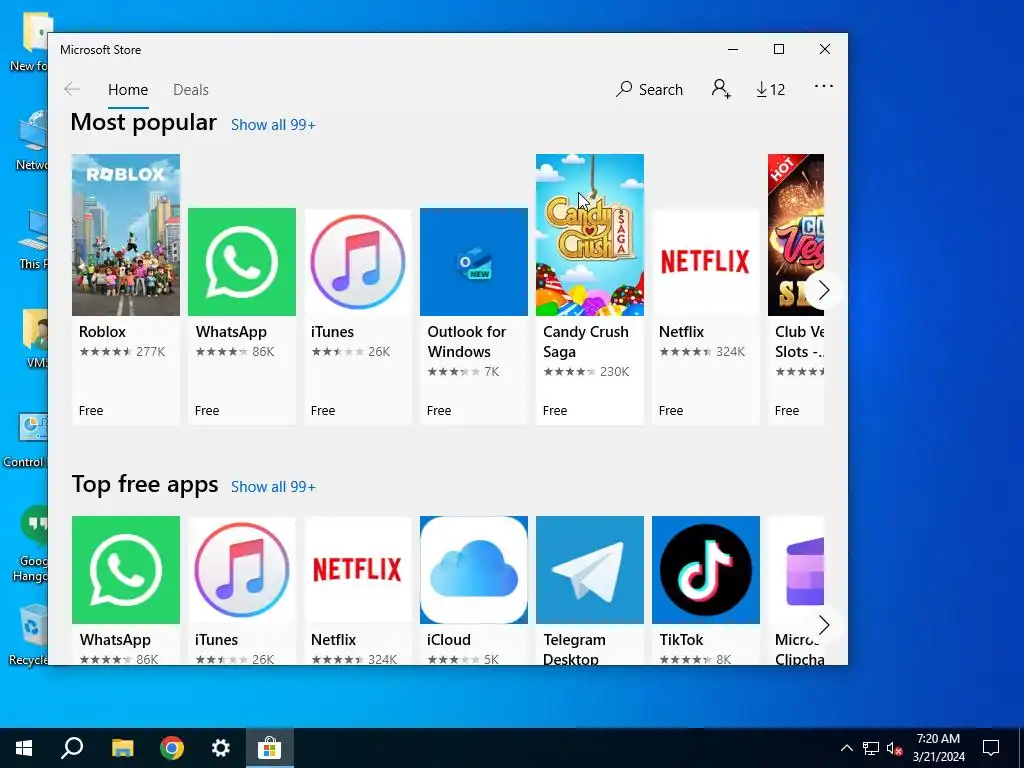Click 'Outlook for Windows' title text
Viewport: 1024px width, 768px height.
click(x=466, y=342)
